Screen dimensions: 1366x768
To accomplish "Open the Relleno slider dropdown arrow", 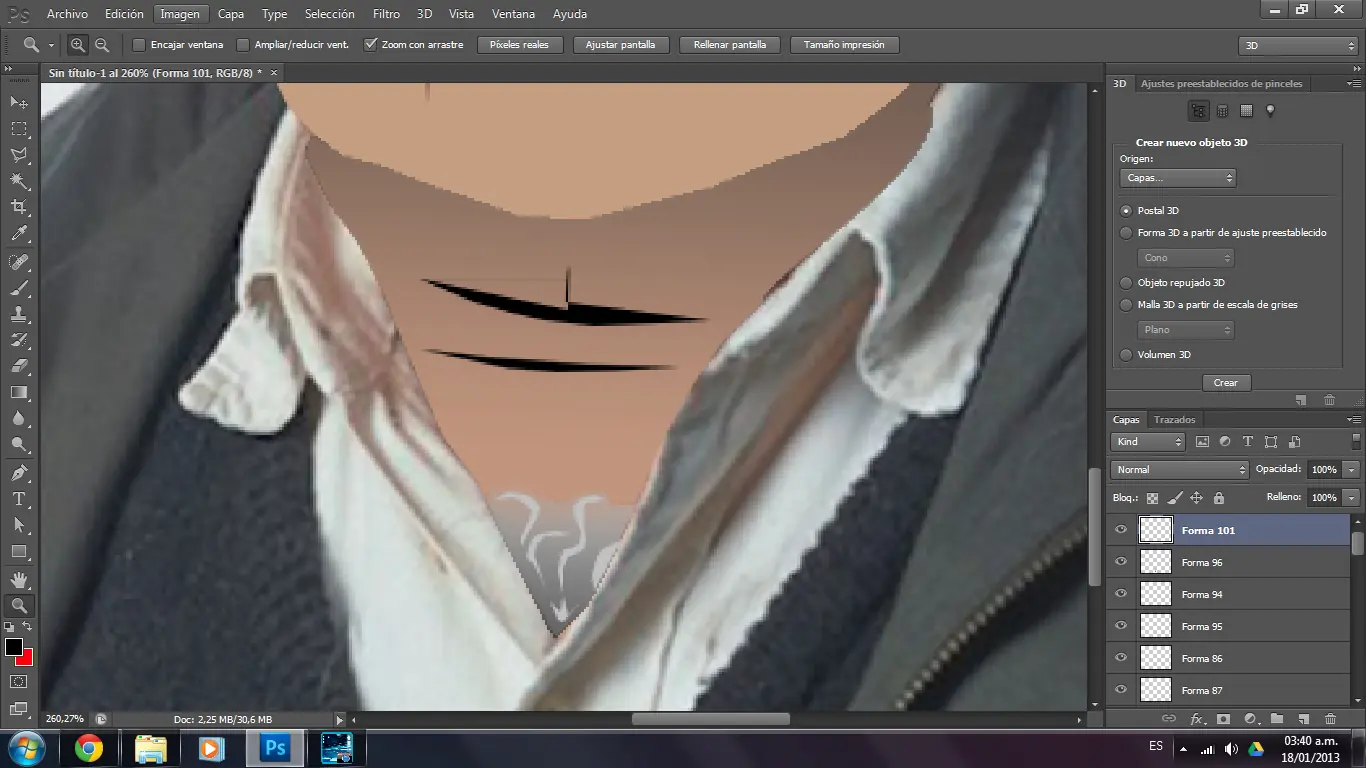I will (x=1352, y=498).
